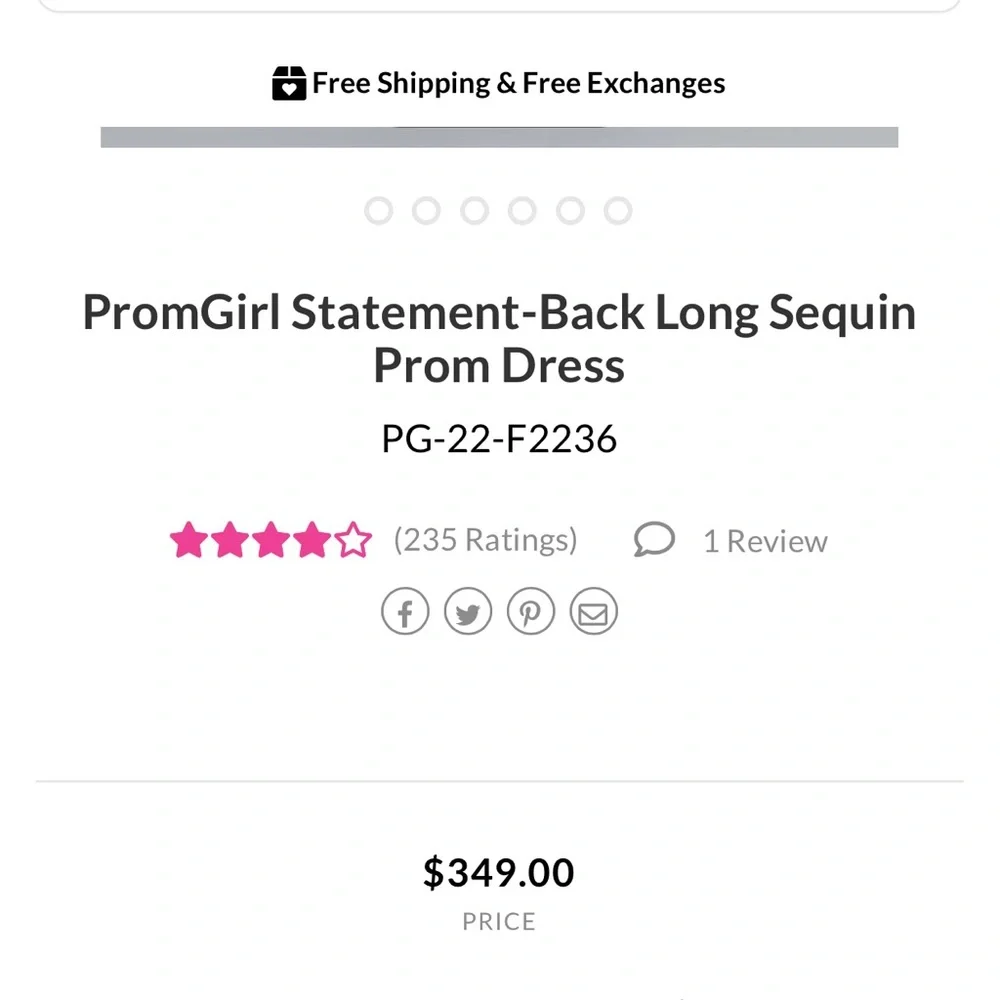Select the second image carousel dot
The width and height of the screenshot is (1000, 1000).
click(x=426, y=211)
